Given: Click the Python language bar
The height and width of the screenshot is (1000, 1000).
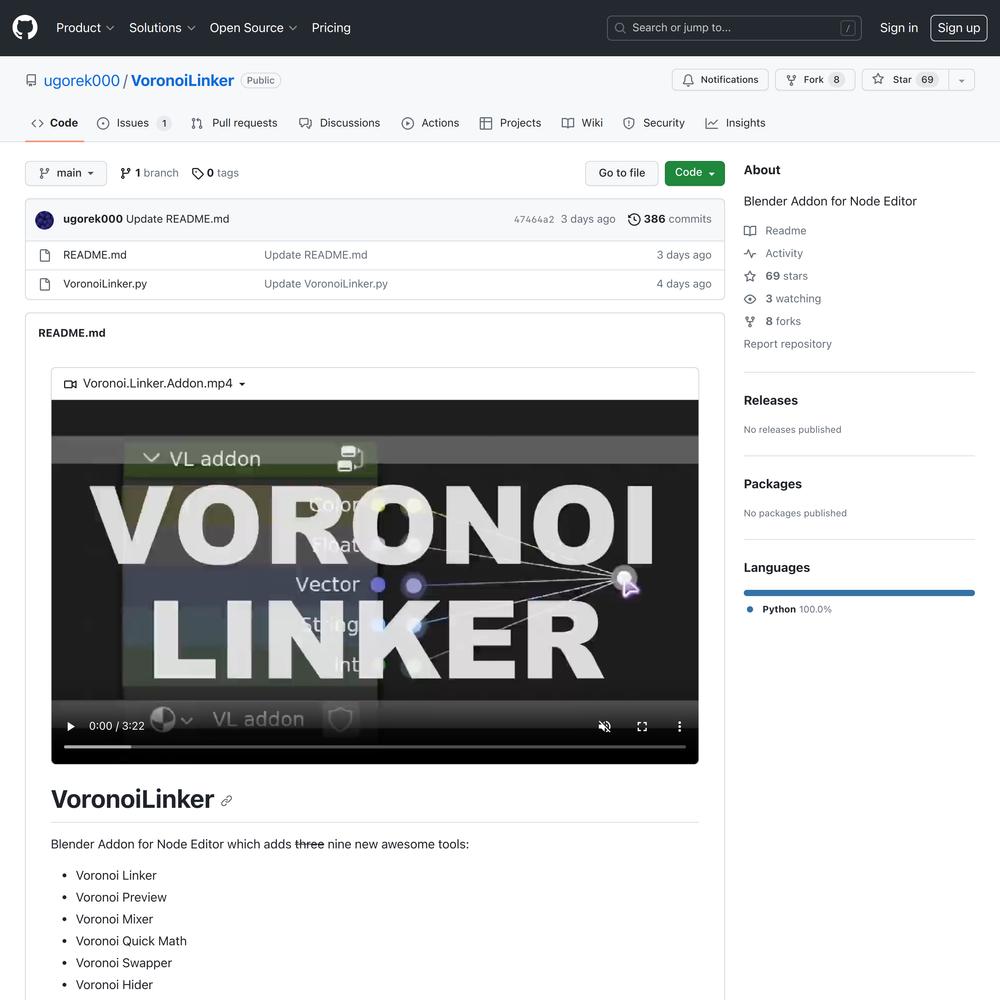Looking at the screenshot, I should tap(859, 593).
